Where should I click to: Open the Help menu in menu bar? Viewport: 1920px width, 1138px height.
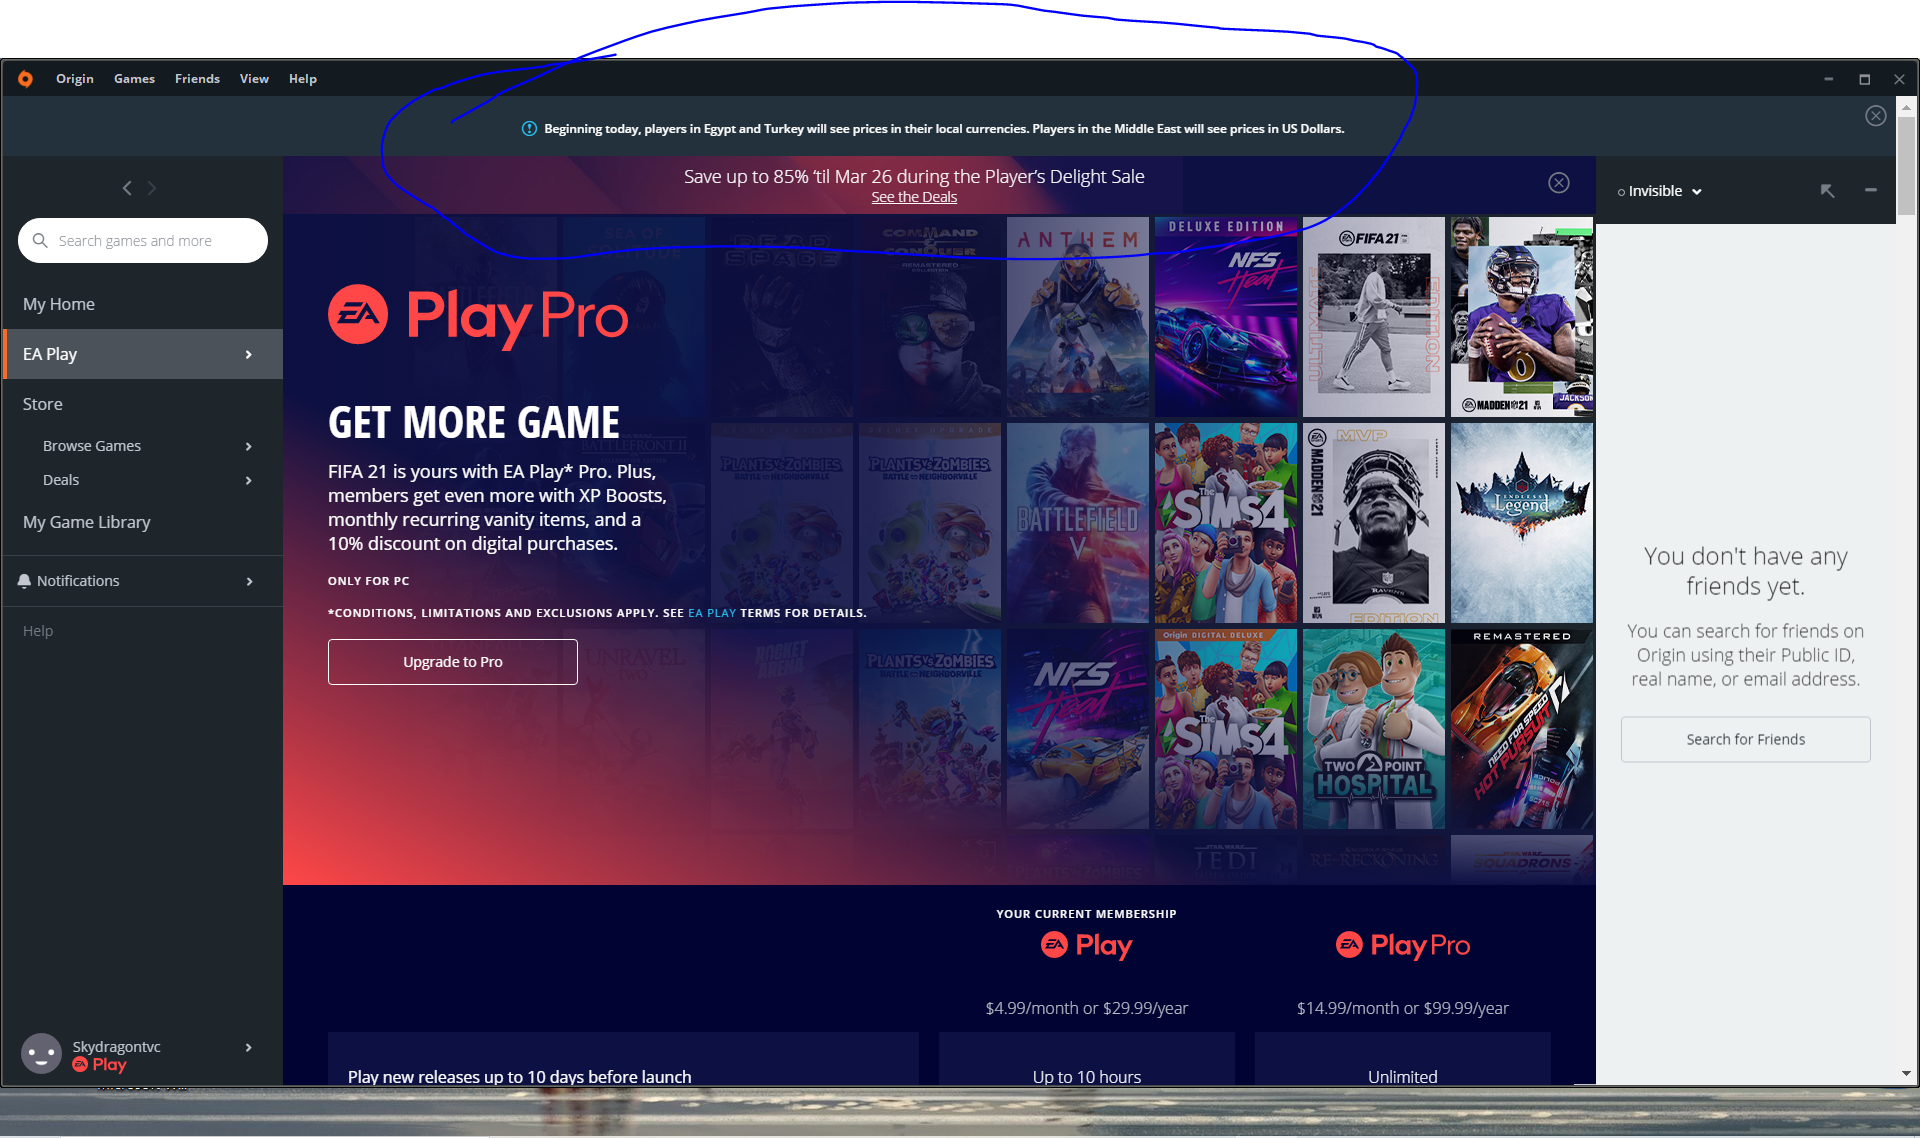(x=303, y=79)
